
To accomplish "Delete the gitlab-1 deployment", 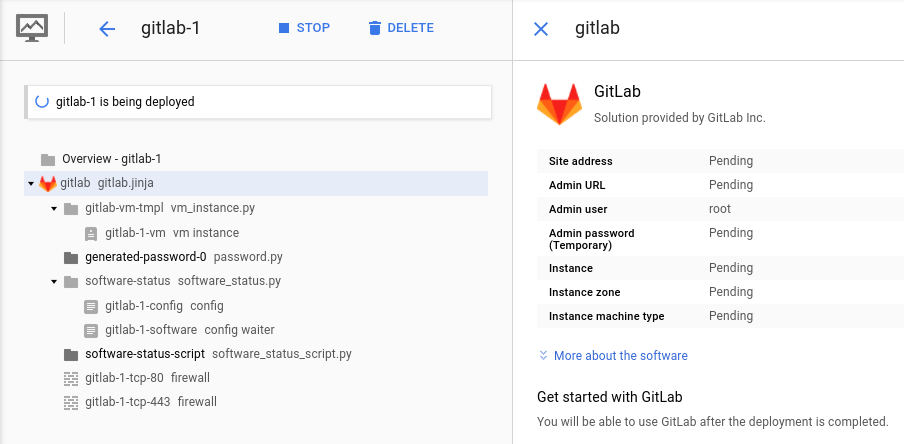I will (400, 28).
